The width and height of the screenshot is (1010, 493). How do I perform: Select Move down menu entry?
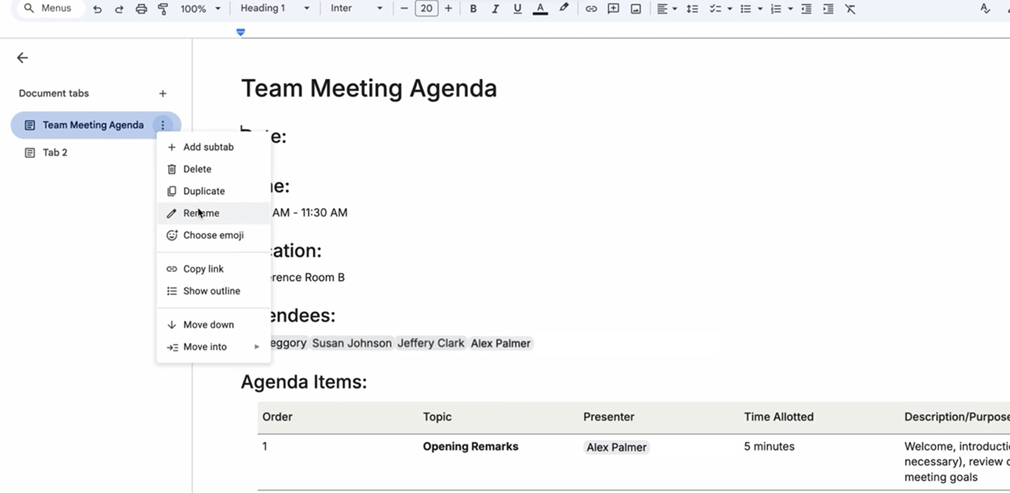[213, 325]
